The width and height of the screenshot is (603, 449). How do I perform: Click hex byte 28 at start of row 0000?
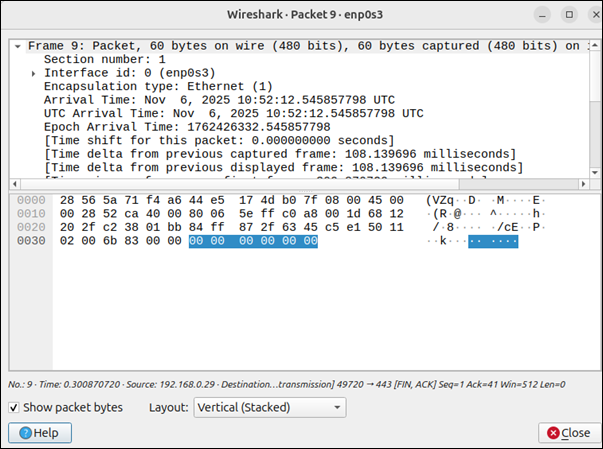[x=67, y=200]
